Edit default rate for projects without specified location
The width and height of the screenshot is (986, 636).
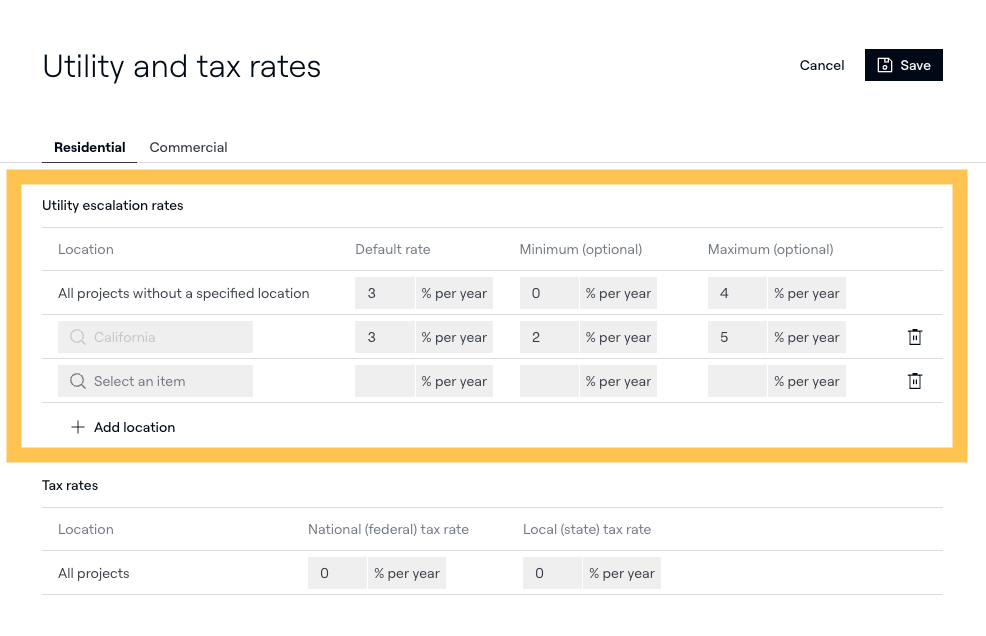(384, 293)
